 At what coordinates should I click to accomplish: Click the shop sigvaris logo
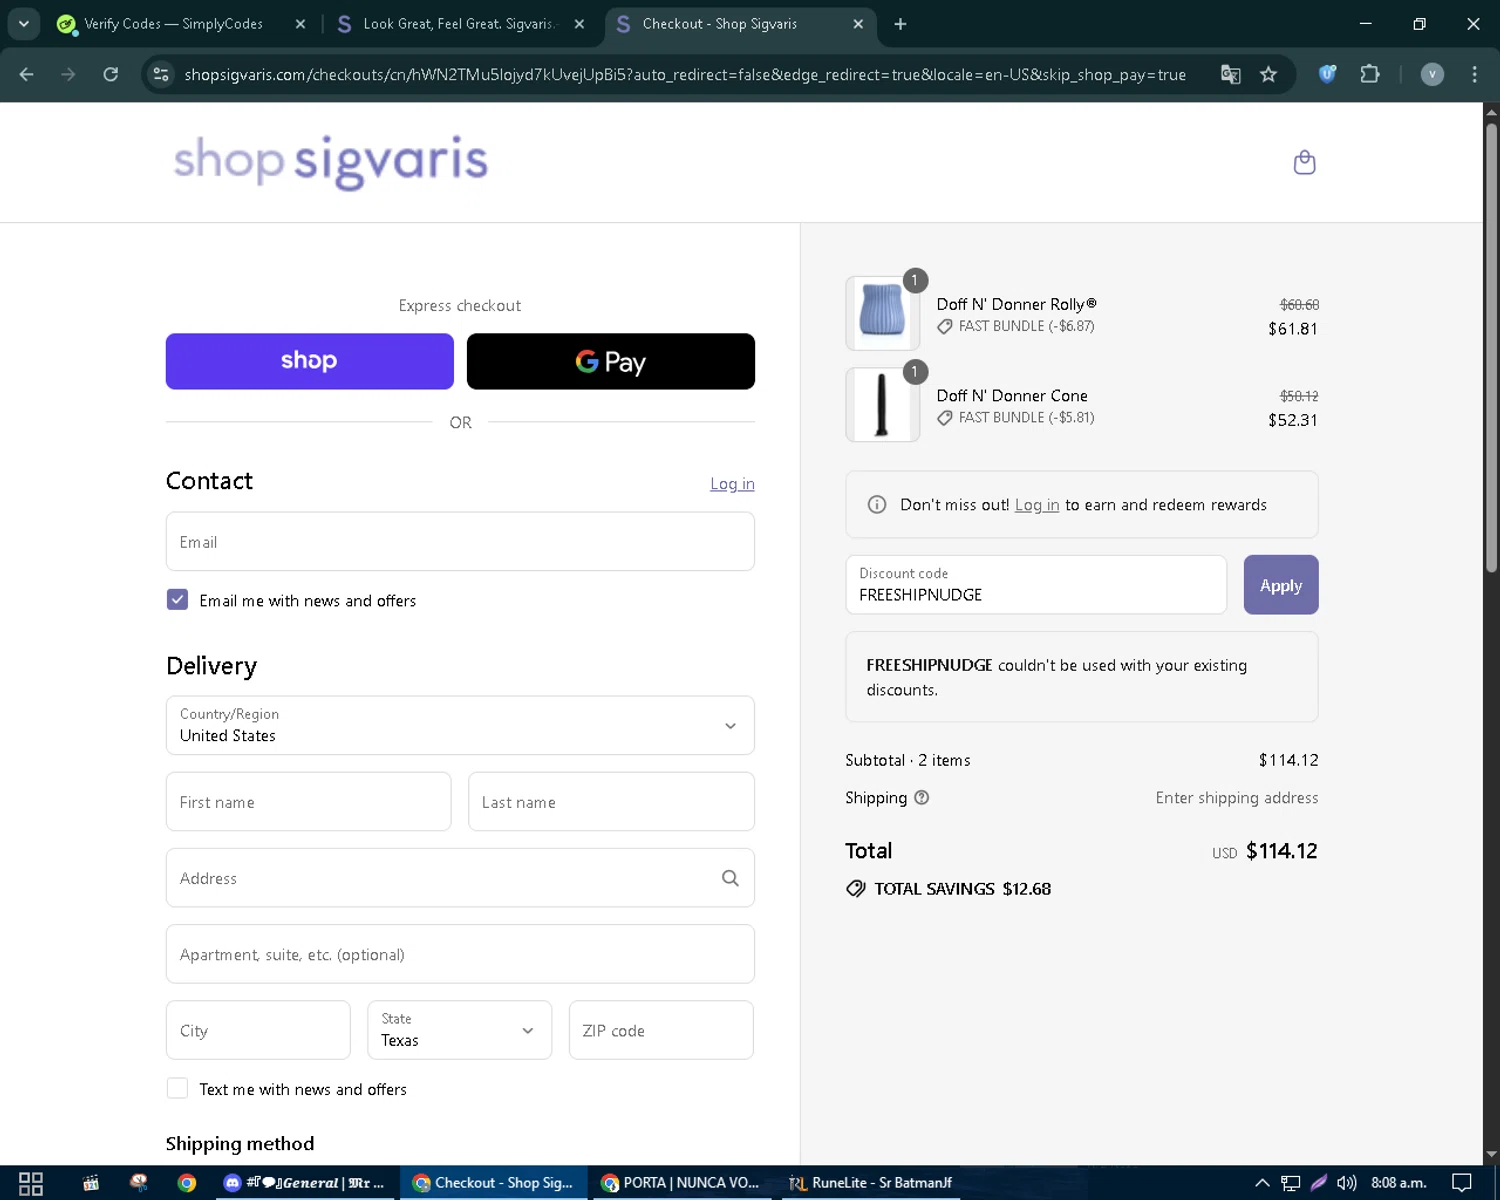(x=331, y=160)
